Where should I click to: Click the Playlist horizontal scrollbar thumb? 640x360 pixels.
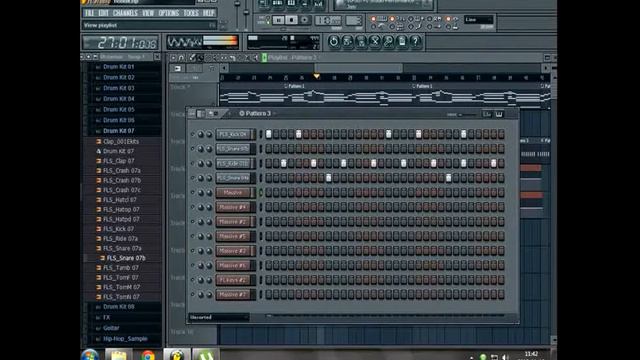358,68
